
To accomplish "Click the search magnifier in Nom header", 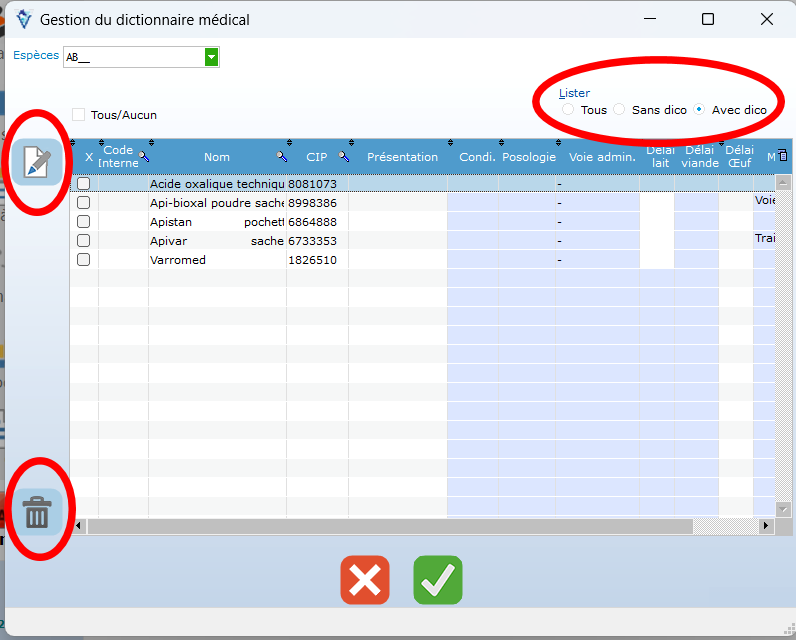I will click(x=282, y=157).
